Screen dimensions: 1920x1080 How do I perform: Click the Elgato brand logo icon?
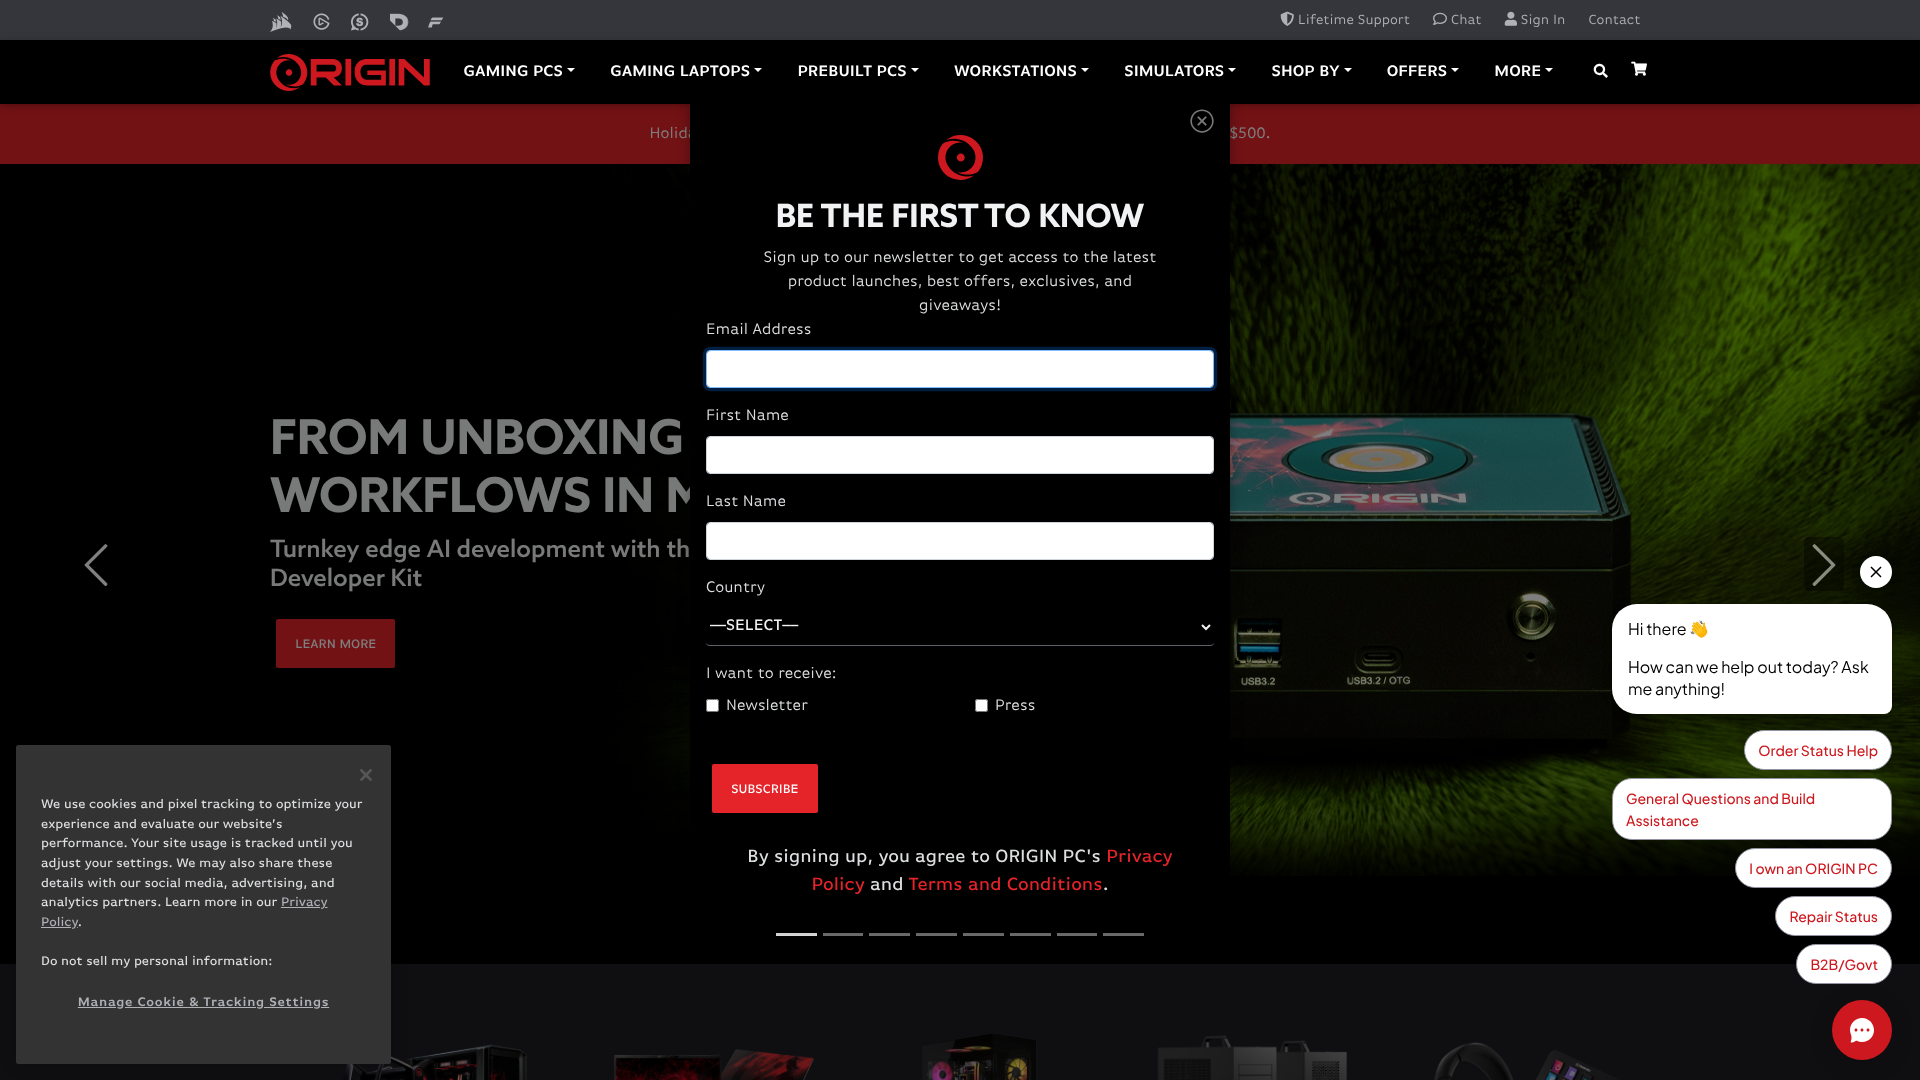pos(321,21)
